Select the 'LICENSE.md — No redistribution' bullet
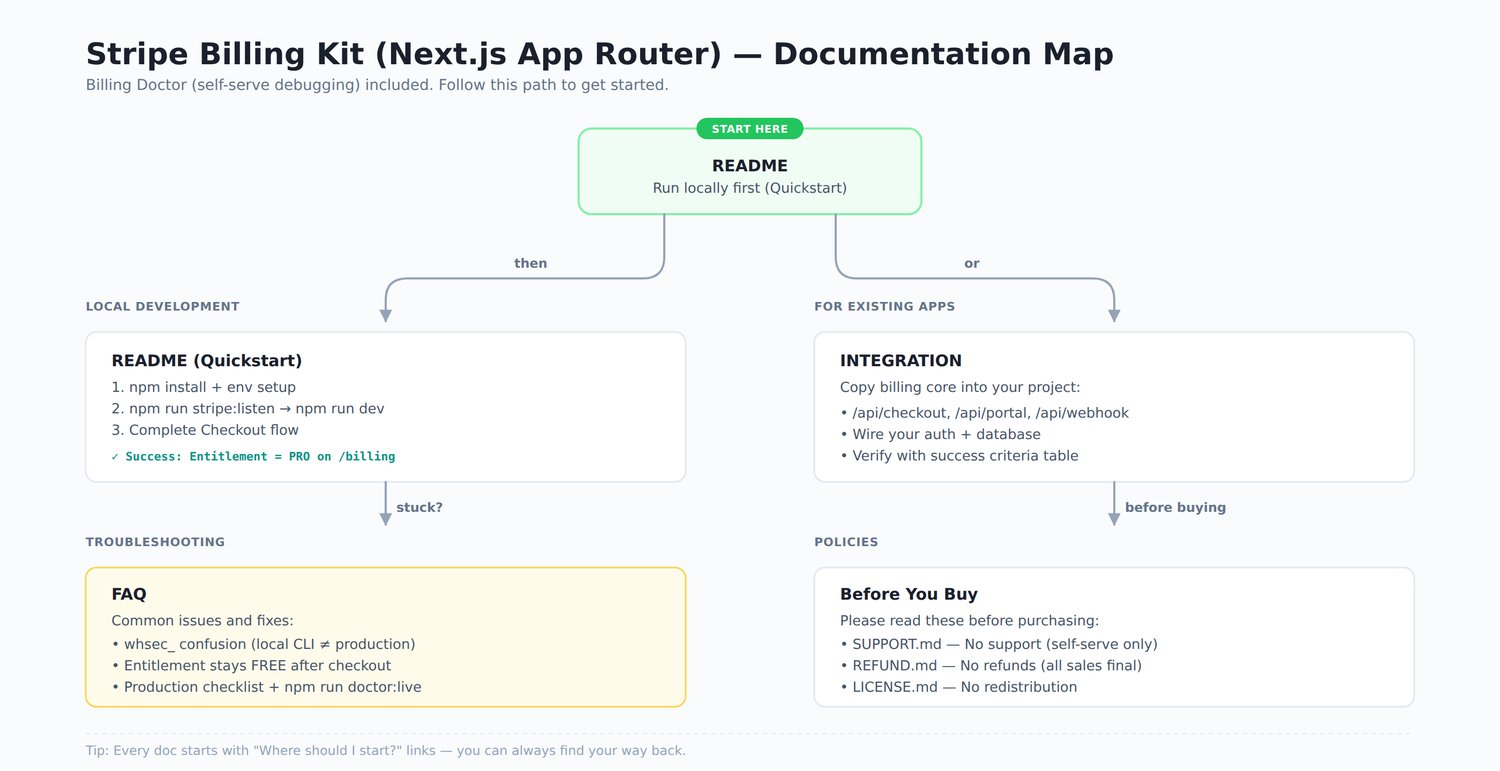This screenshot has width=1500, height=771. pos(959,688)
